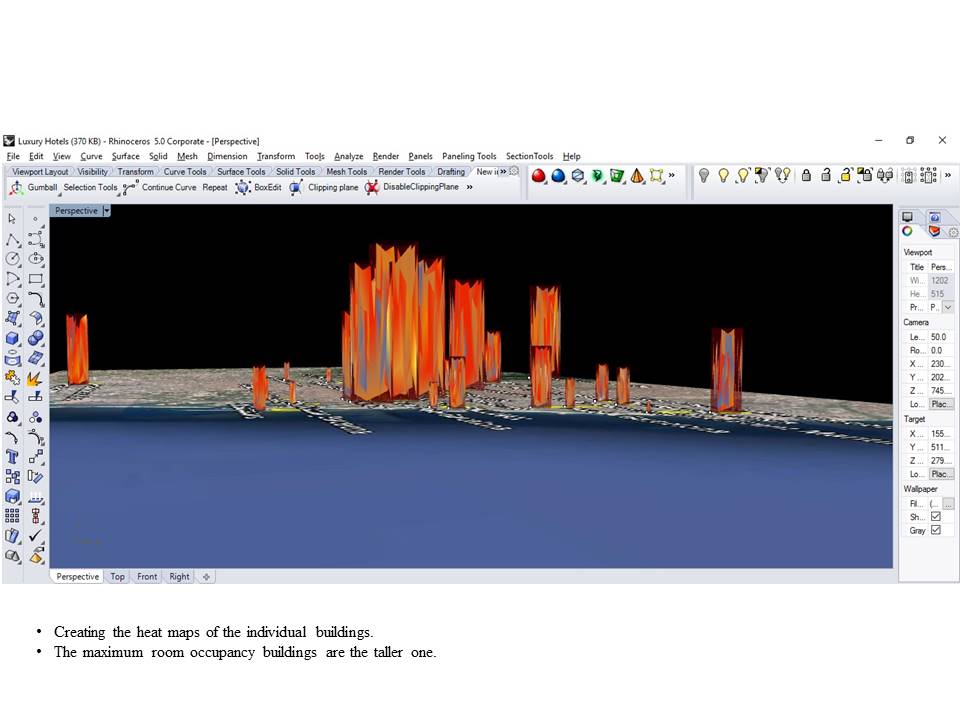This screenshot has width=960, height=720.
Task: Click the Camera X coordinate field
Action: coord(942,363)
